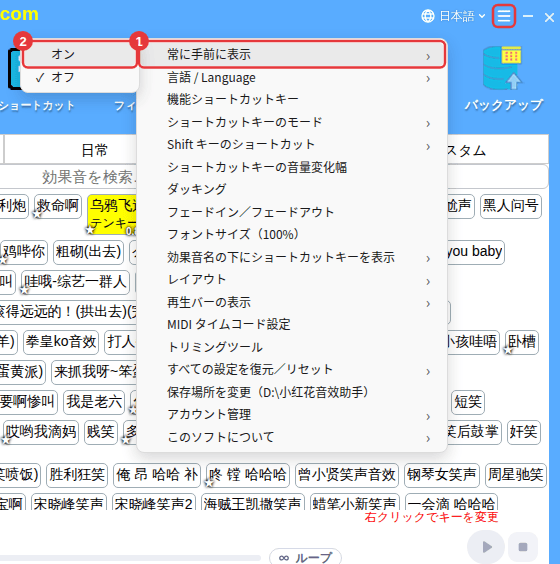Play the 黑人问号 sound effect
Image resolution: width=560 pixels, height=564 pixels.
(510, 206)
